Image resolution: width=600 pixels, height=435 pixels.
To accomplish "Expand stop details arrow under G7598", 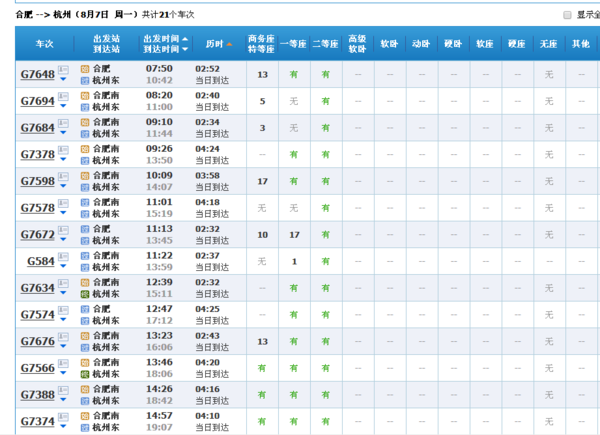I will pyautogui.click(x=63, y=186).
